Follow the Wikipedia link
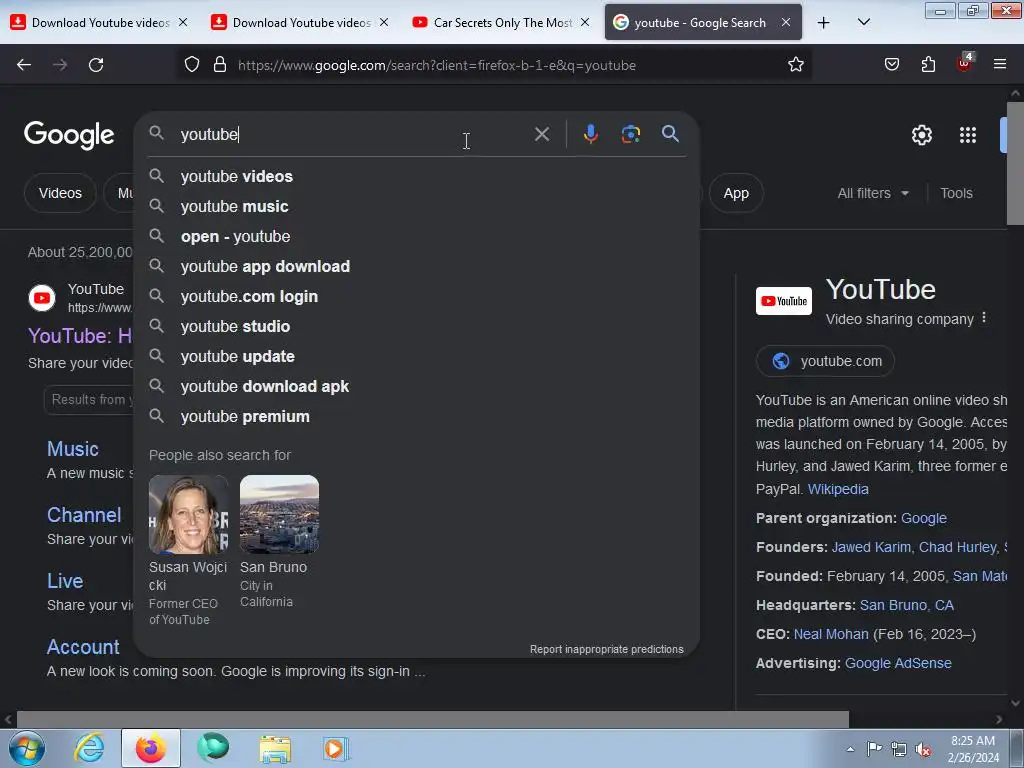Viewport: 1024px width, 768px height. 838,489
